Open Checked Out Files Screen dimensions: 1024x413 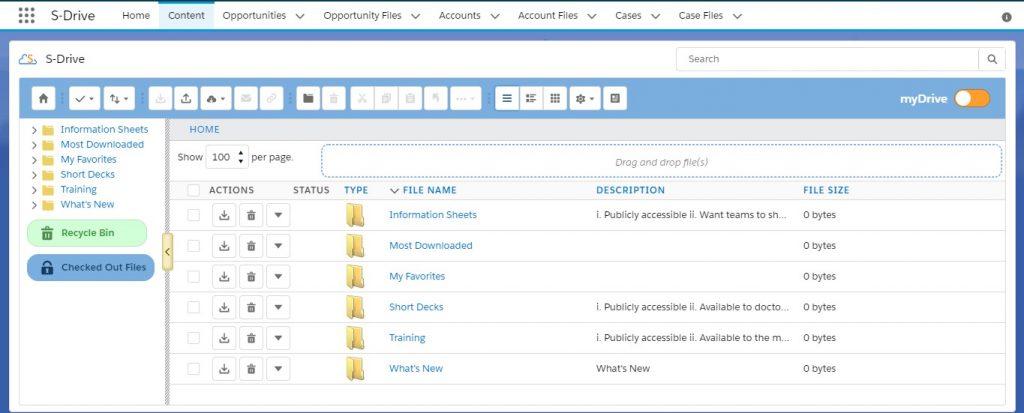point(91,267)
